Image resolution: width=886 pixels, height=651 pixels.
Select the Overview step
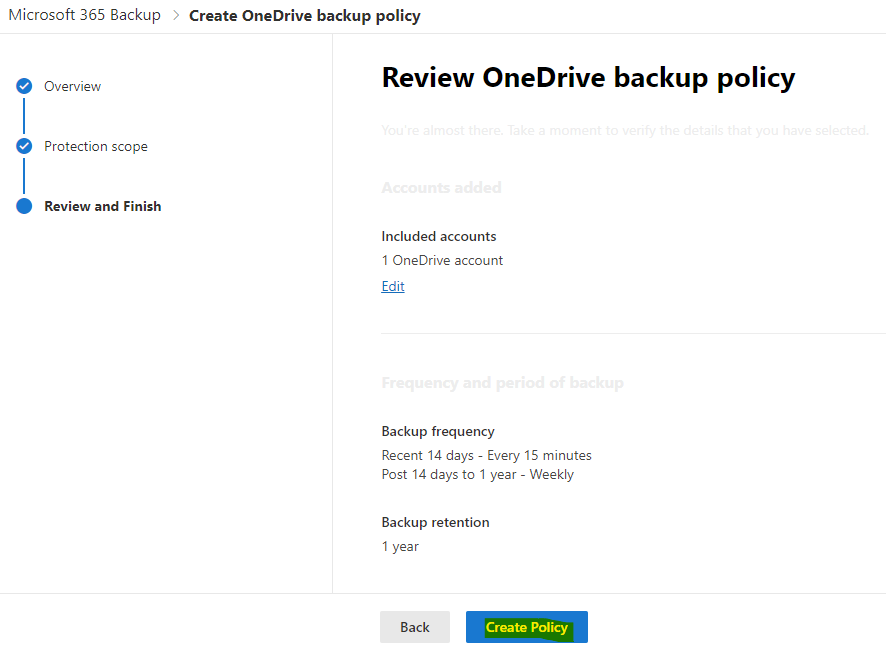pos(72,86)
